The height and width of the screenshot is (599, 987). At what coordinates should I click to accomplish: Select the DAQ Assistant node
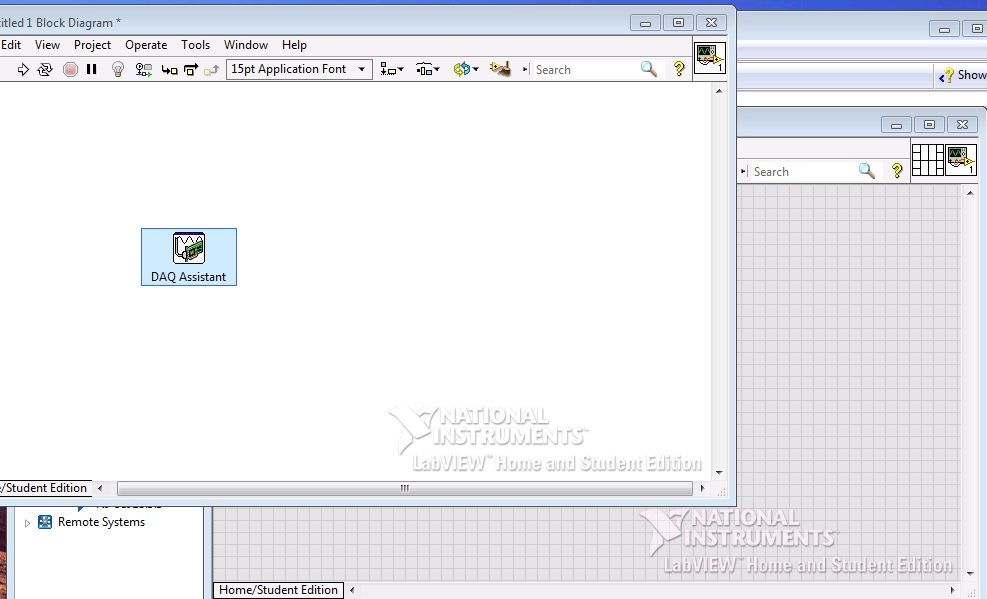[x=189, y=257]
